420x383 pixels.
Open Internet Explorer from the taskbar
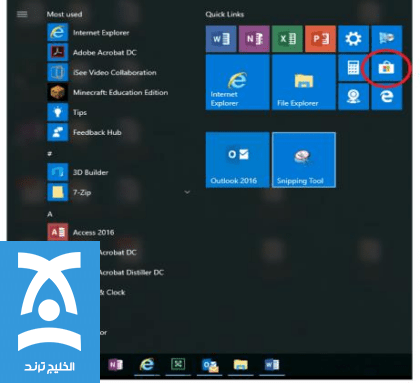tap(147, 365)
